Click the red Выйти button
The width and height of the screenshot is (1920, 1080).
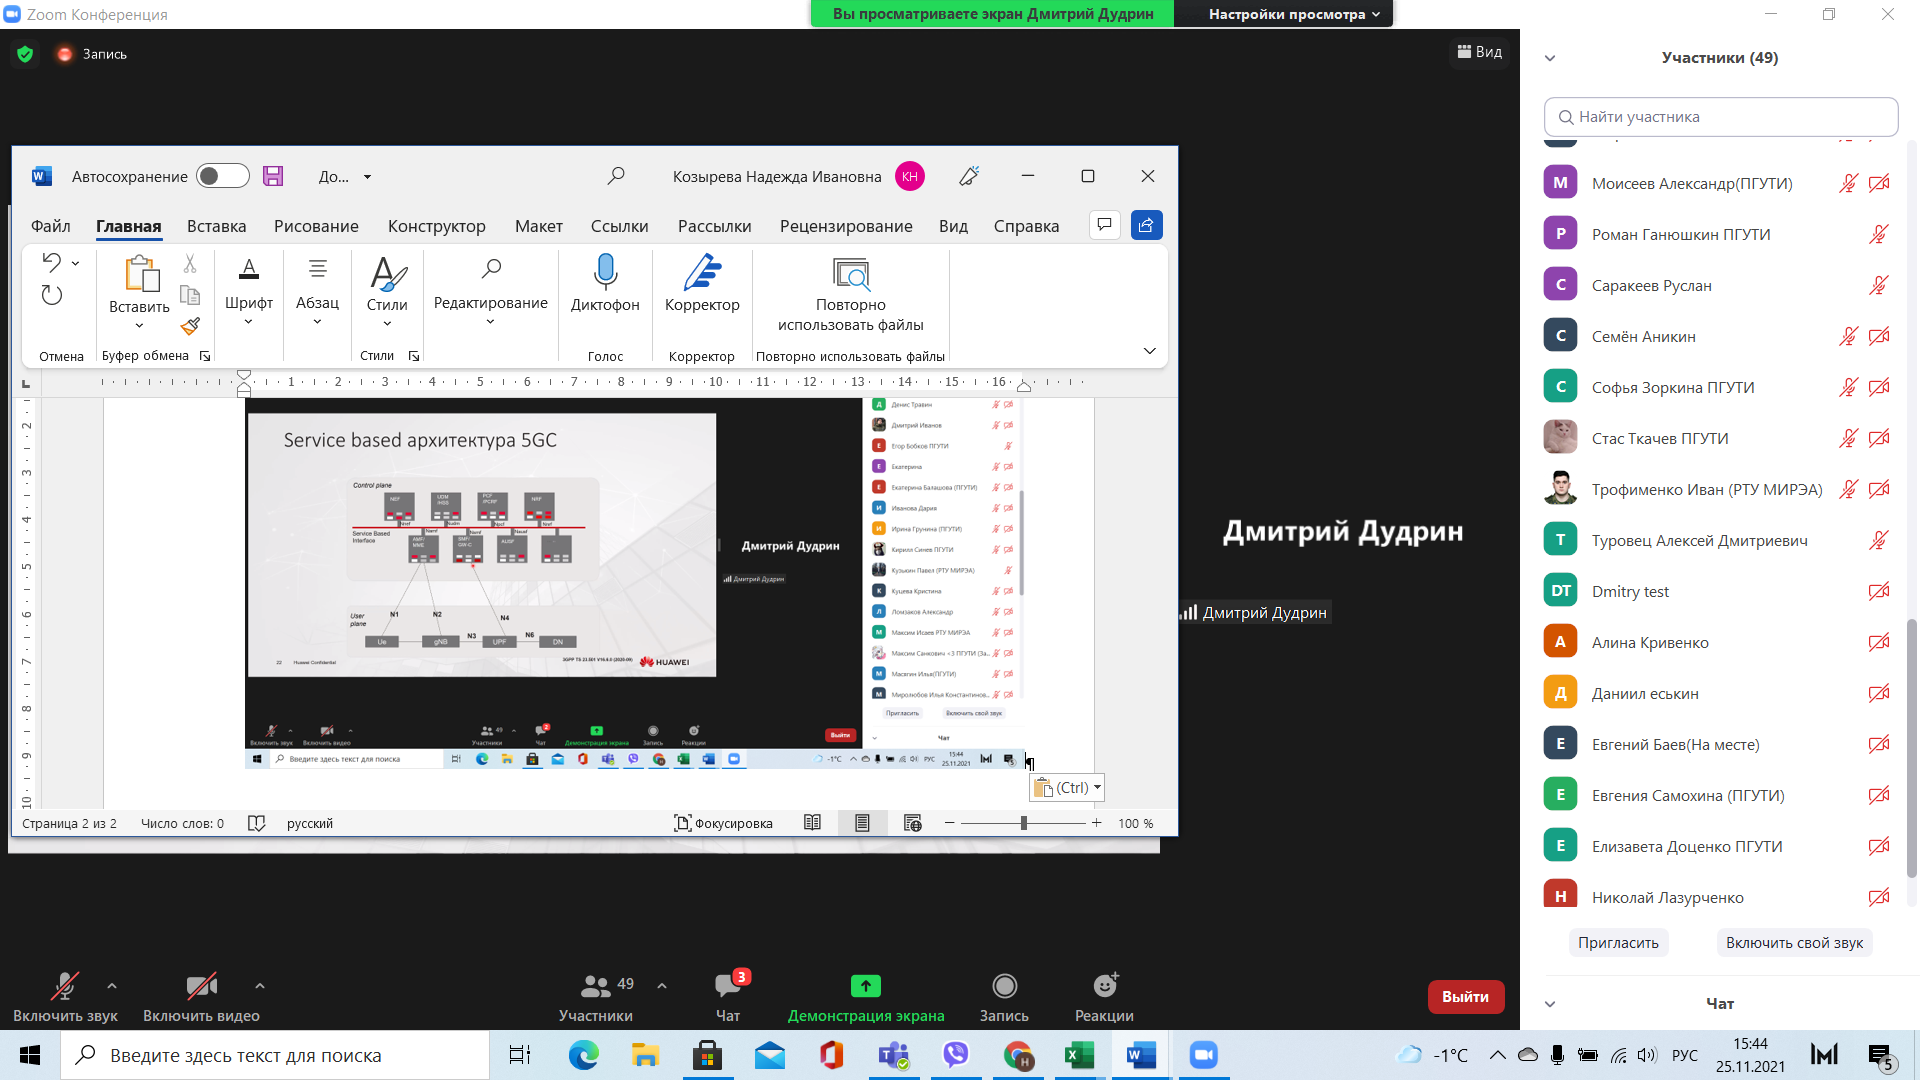tap(1465, 996)
